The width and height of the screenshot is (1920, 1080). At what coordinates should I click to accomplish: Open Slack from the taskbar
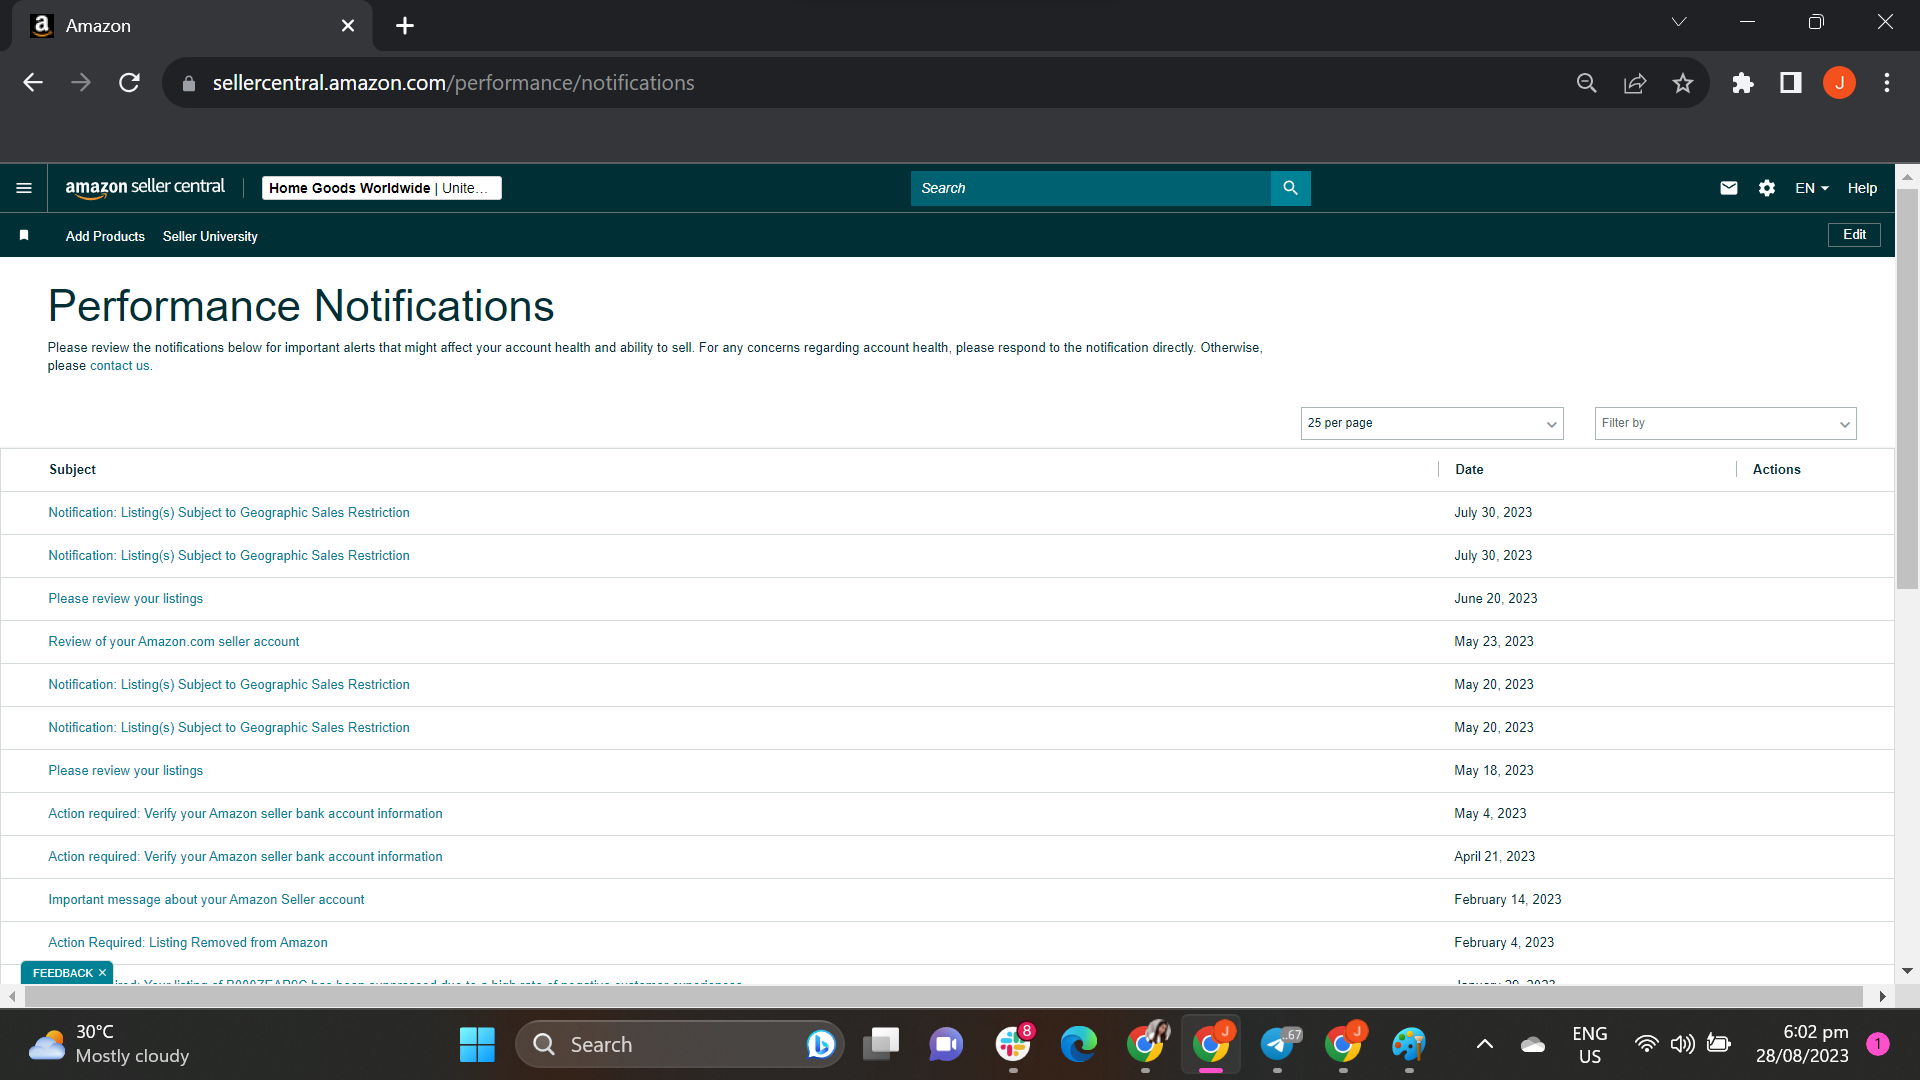coord(1013,1045)
